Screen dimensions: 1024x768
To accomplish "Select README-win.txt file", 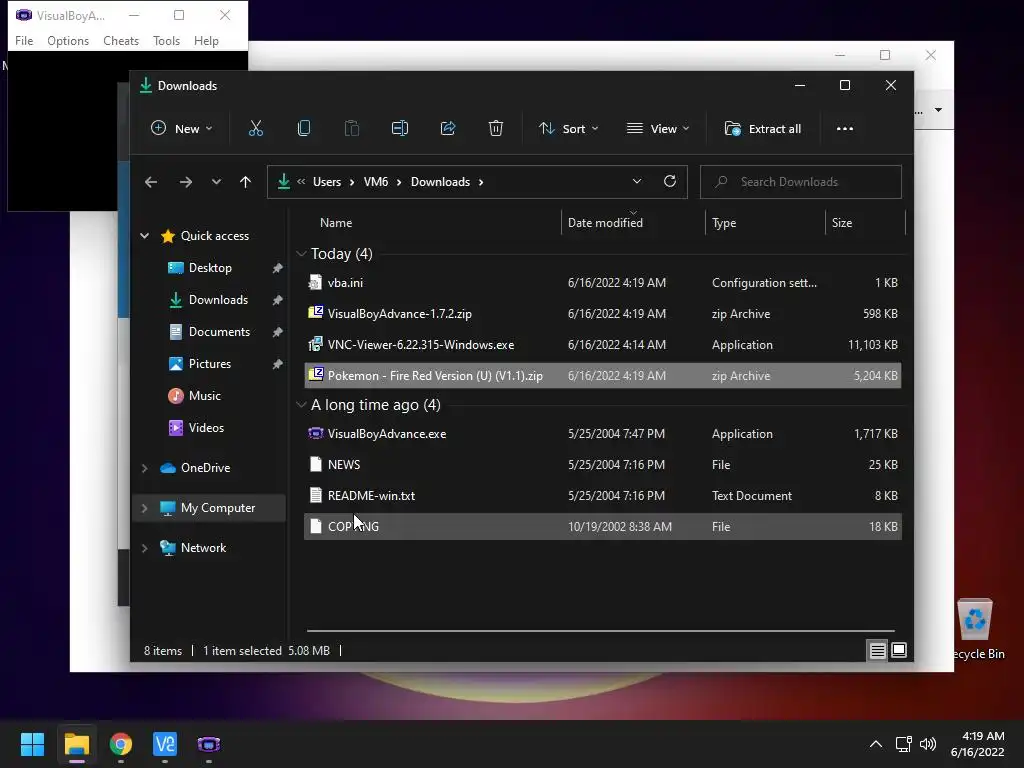I will [x=603, y=496].
